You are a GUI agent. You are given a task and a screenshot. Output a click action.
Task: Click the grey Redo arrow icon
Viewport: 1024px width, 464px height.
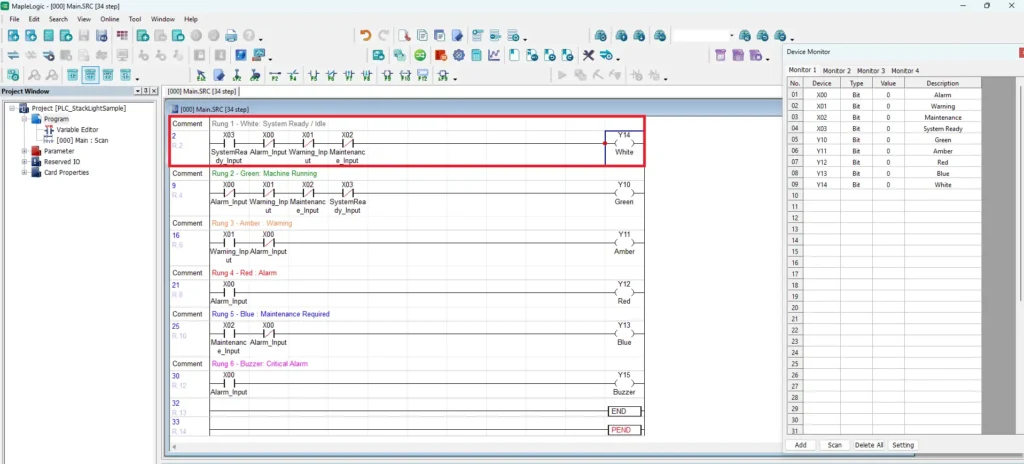coord(384,35)
